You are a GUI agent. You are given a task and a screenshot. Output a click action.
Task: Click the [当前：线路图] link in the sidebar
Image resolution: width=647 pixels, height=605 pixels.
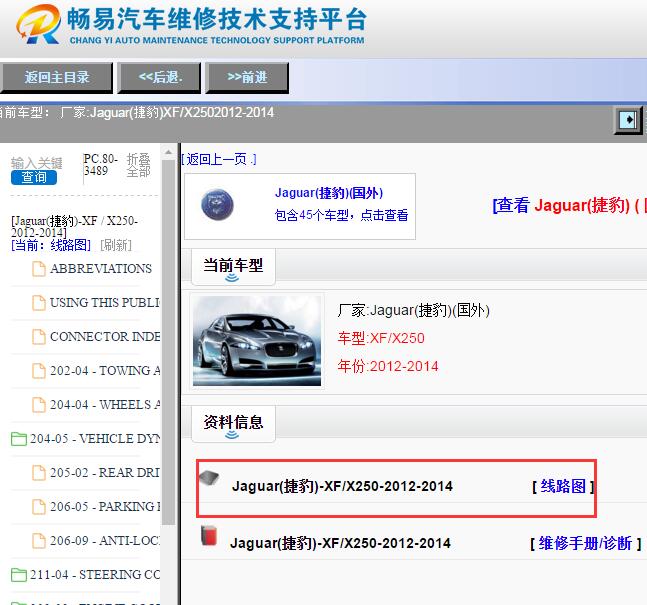click(x=51, y=245)
